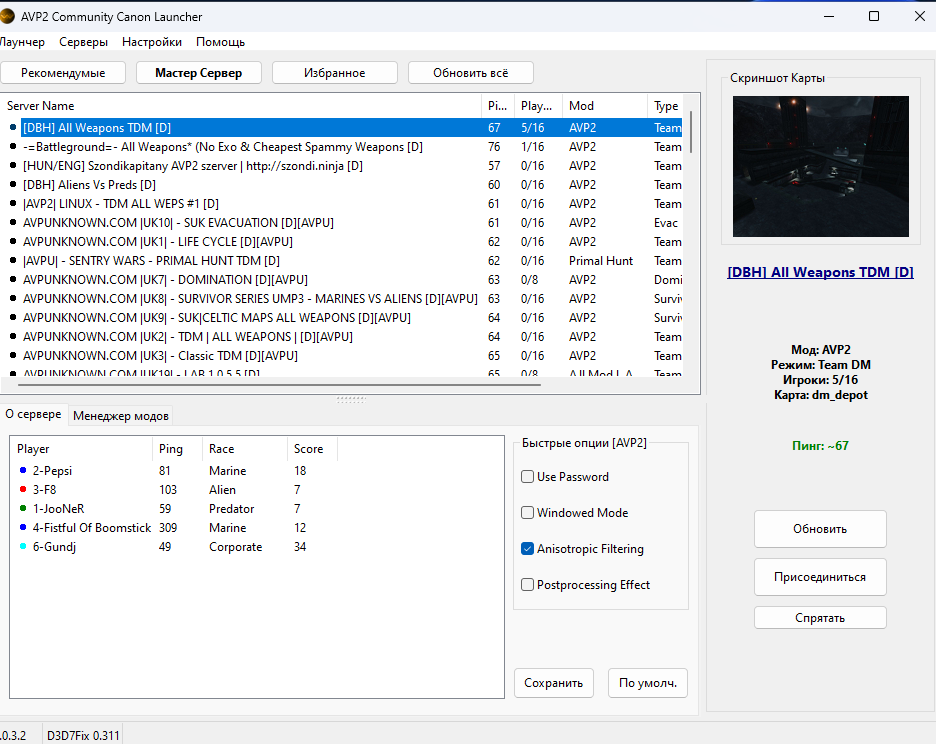The height and width of the screenshot is (744, 936).
Task: Sort the player list by Player column
Action: [x=81, y=449]
